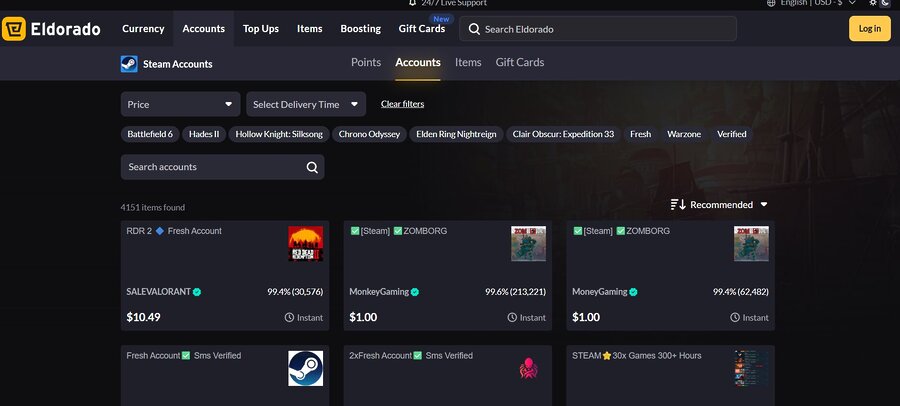900x406 pixels.
Task: Click the Steam icon beside Steam Accounts
Action: pos(129,64)
